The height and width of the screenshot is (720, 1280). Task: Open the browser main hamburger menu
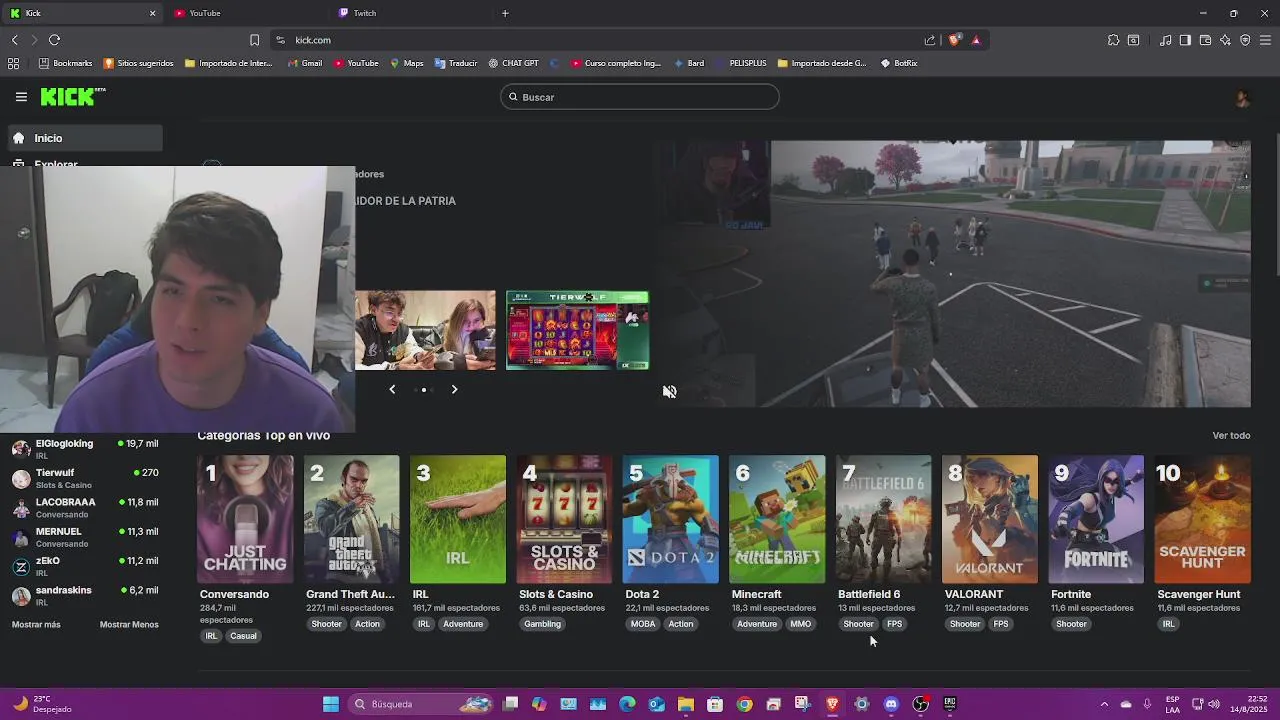tap(1265, 40)
